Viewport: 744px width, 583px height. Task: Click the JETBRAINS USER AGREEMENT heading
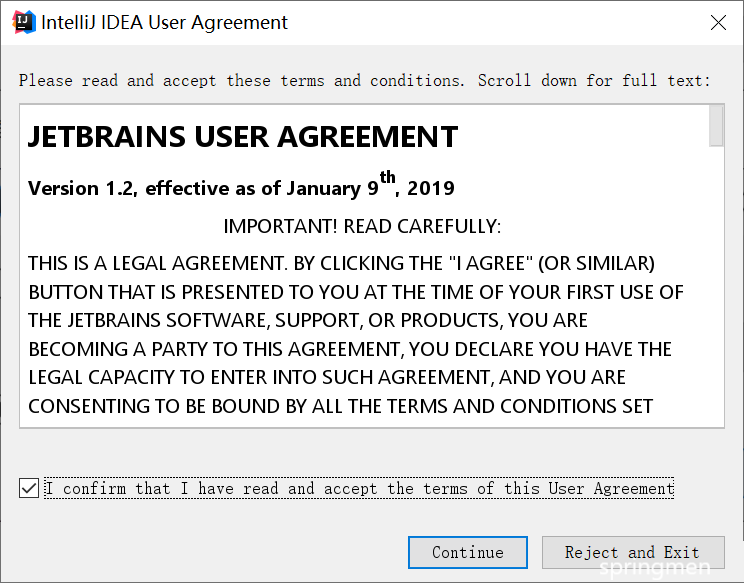[x=243, y=137]
